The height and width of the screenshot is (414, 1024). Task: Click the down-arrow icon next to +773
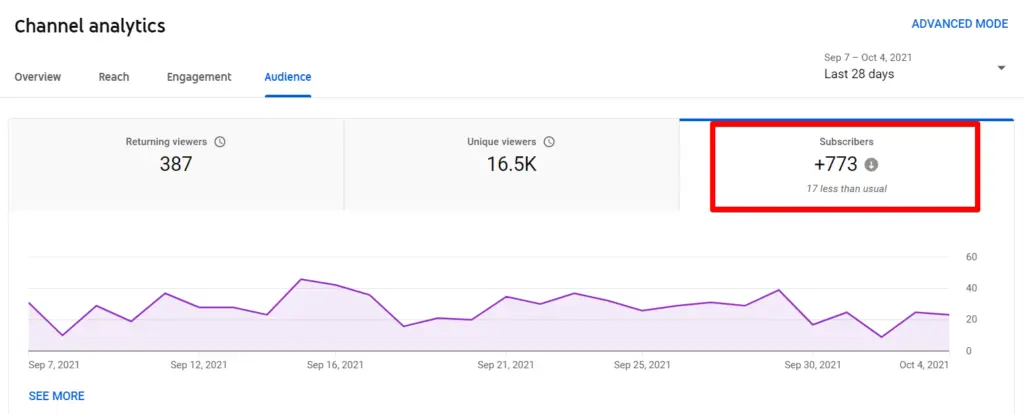(x=871, y=165)
